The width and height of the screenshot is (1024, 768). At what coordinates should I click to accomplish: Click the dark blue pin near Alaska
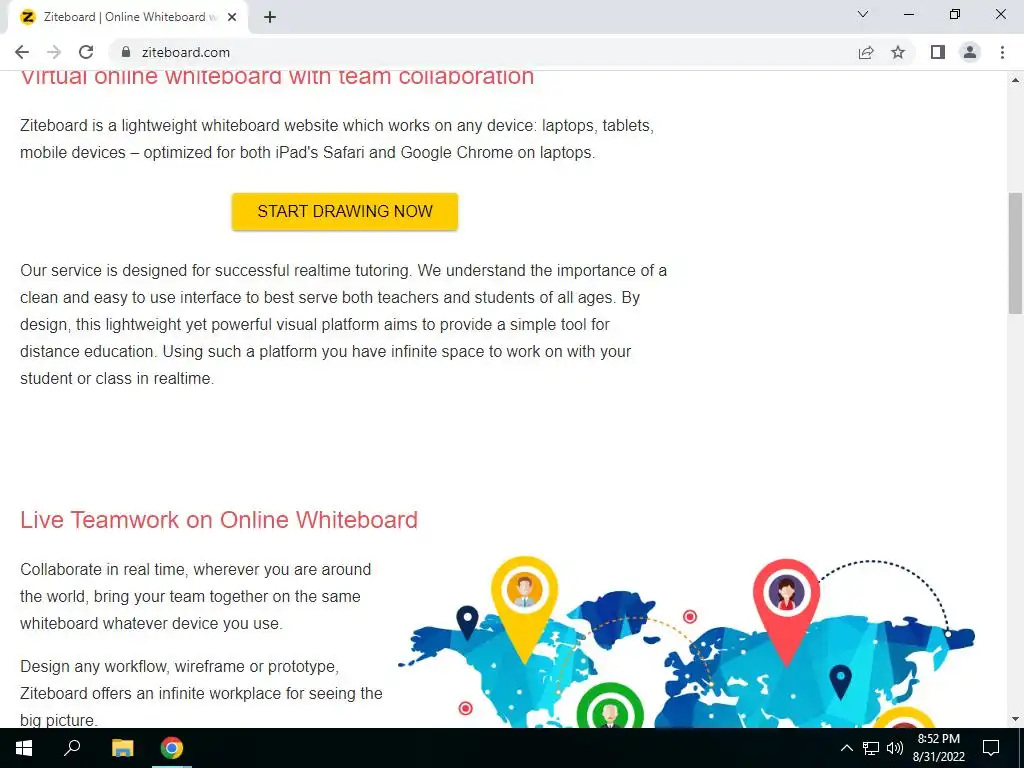coord(468,623)
